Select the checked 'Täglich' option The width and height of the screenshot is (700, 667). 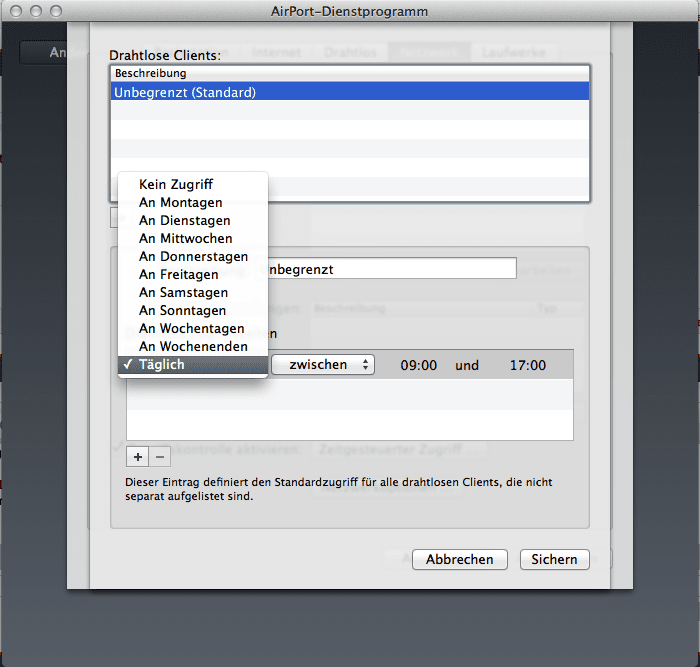click(192, 365)
